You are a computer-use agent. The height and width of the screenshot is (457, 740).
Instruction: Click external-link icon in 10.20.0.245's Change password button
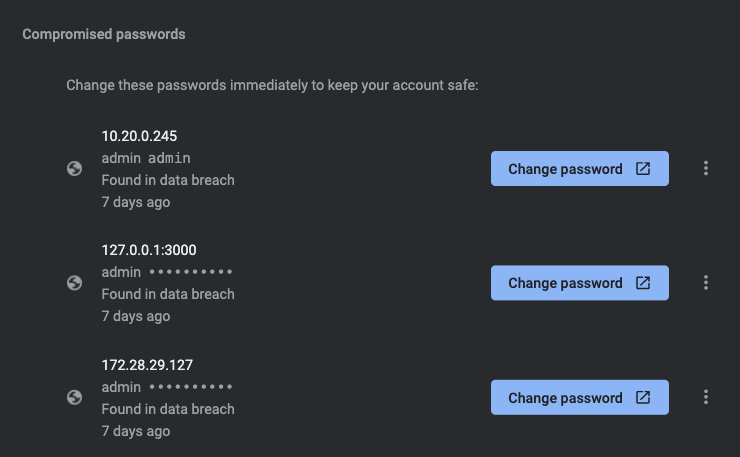point(643,169)
